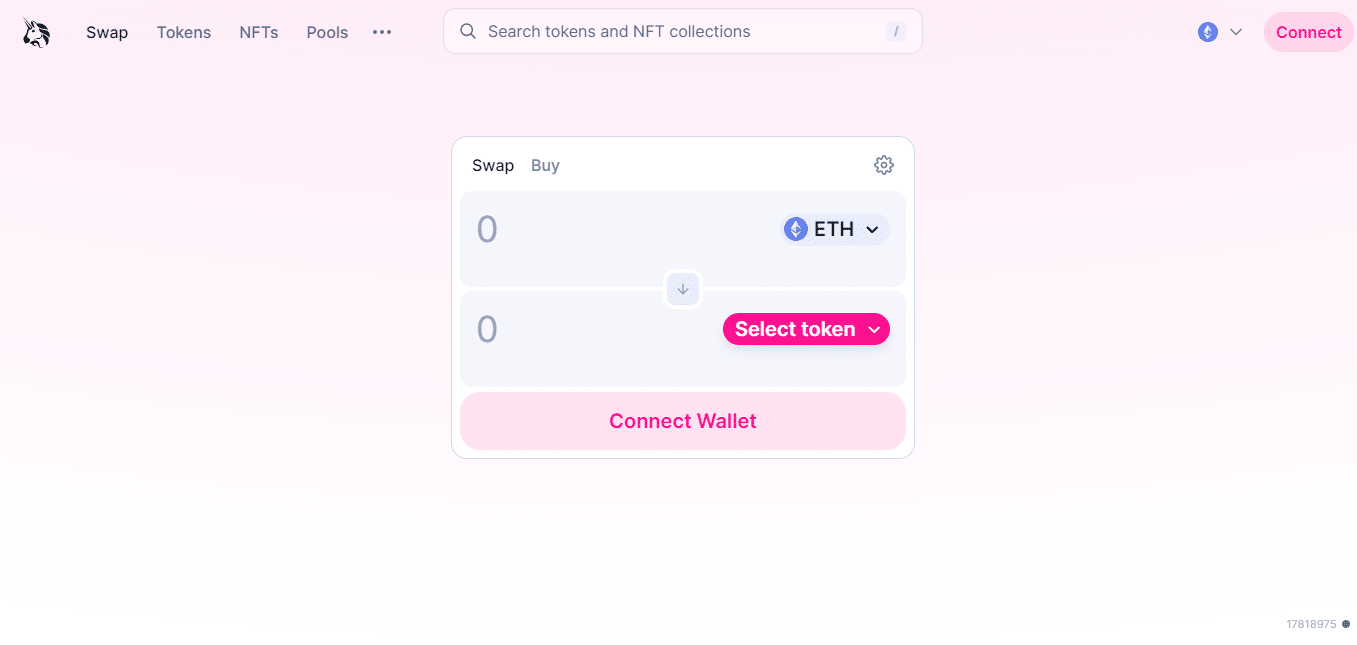Click Connect in the top right corner

coord(1308,31)
